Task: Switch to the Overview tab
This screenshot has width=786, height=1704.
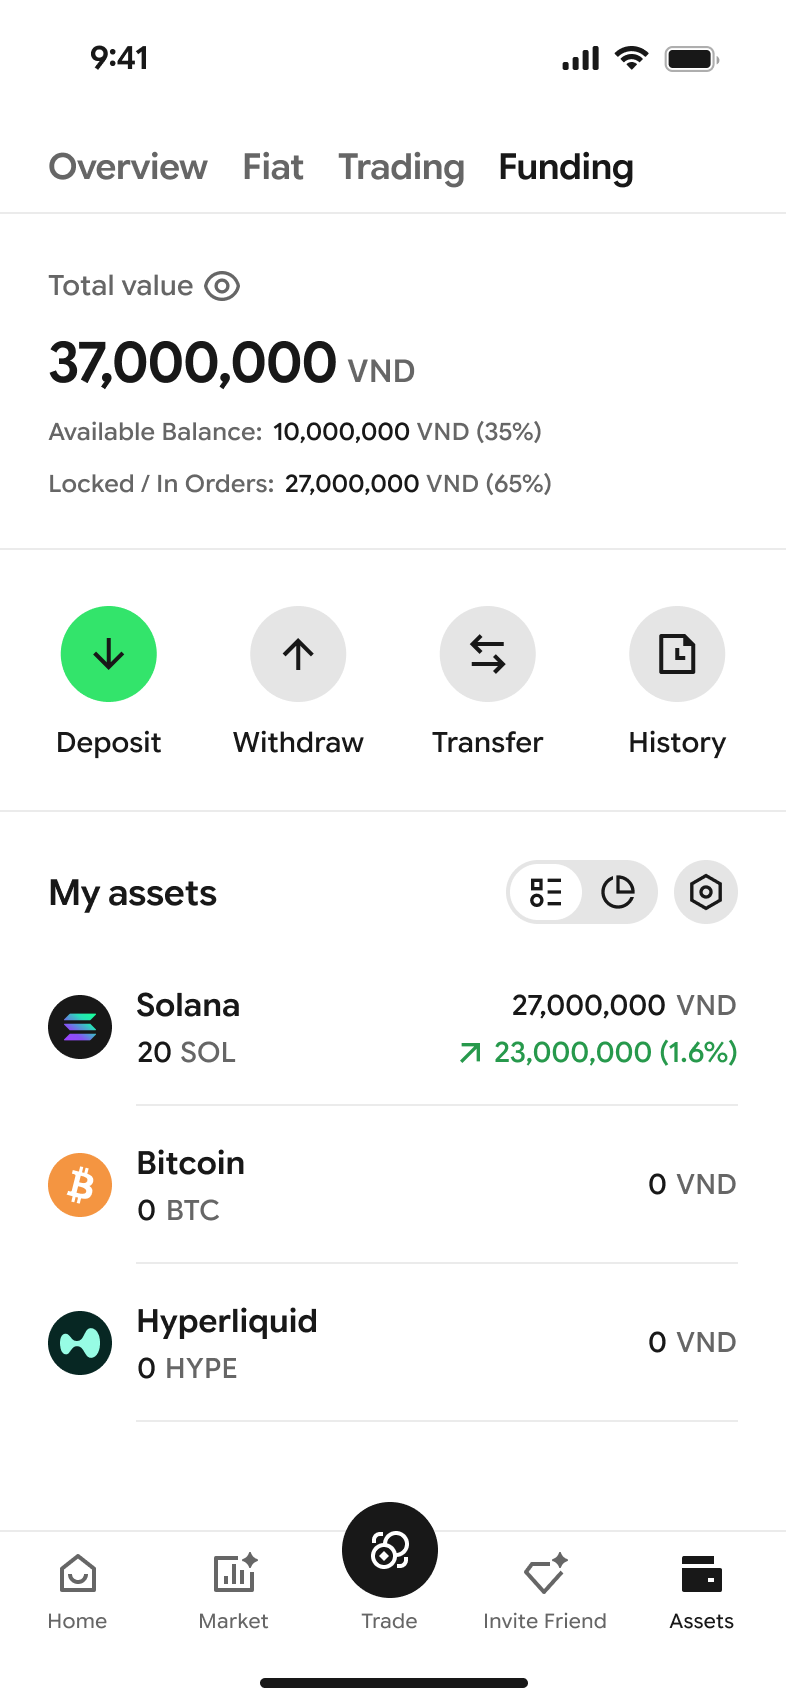Action: coord(128,167)
